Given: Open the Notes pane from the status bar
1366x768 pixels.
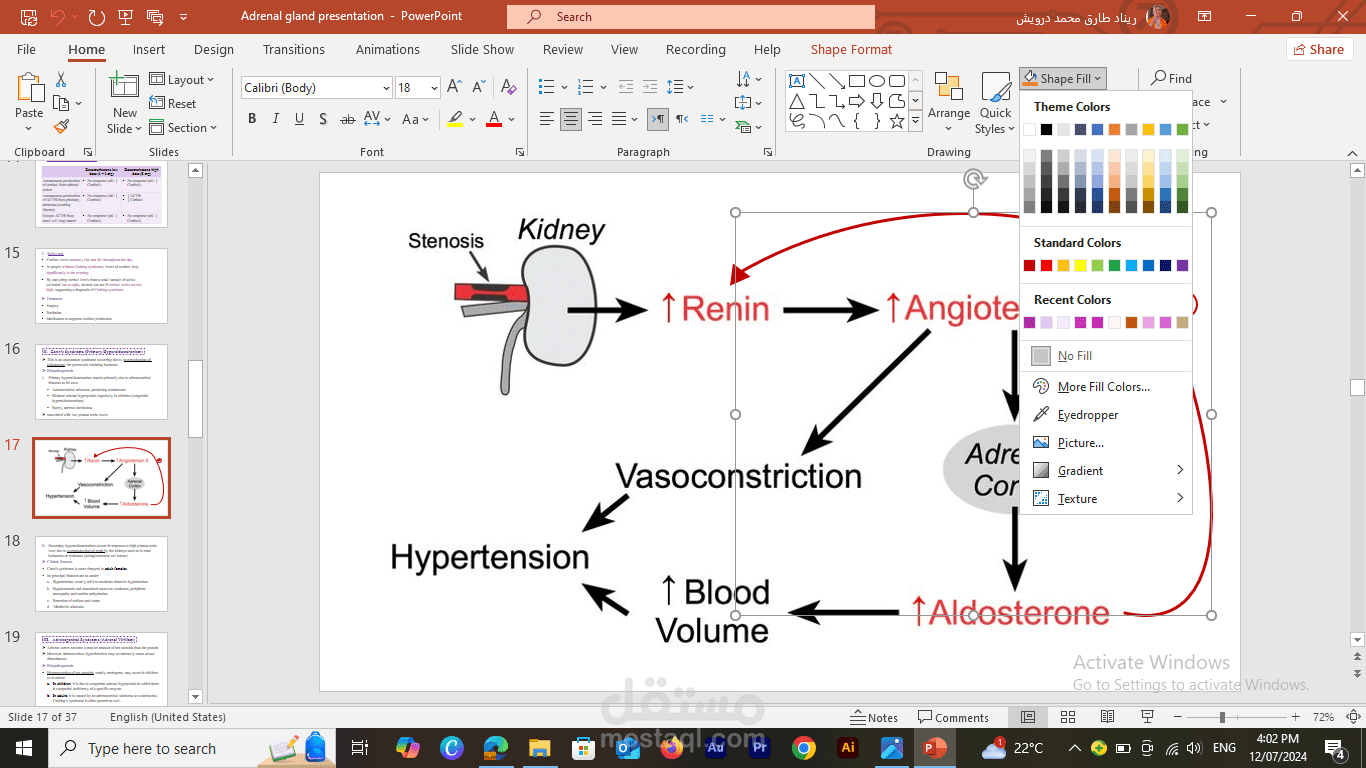Looking at the screenshot, I should pos(874,717).
